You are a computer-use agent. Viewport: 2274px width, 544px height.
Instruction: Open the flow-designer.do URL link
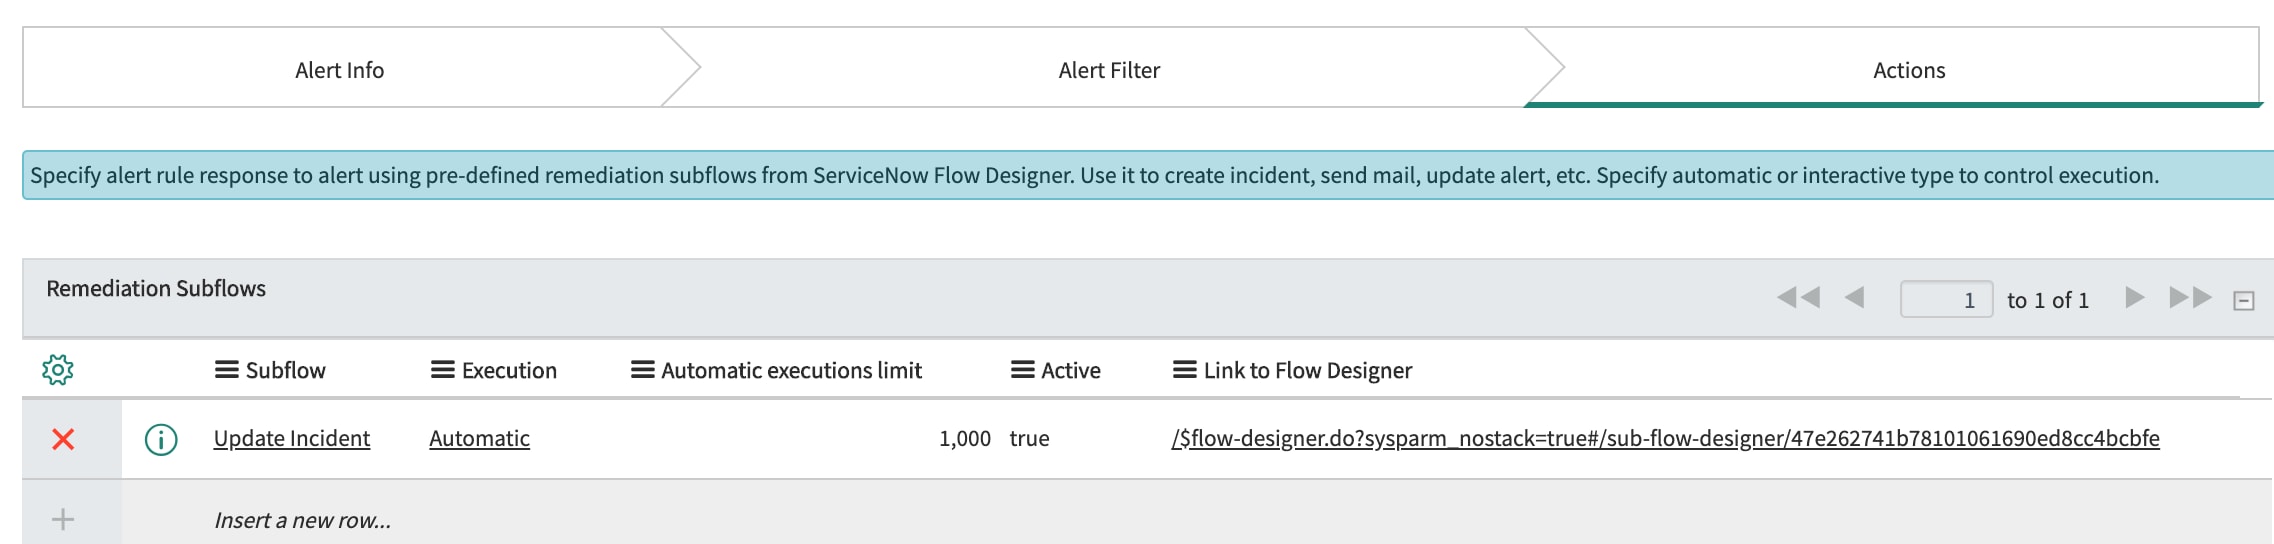[1666, 439]
